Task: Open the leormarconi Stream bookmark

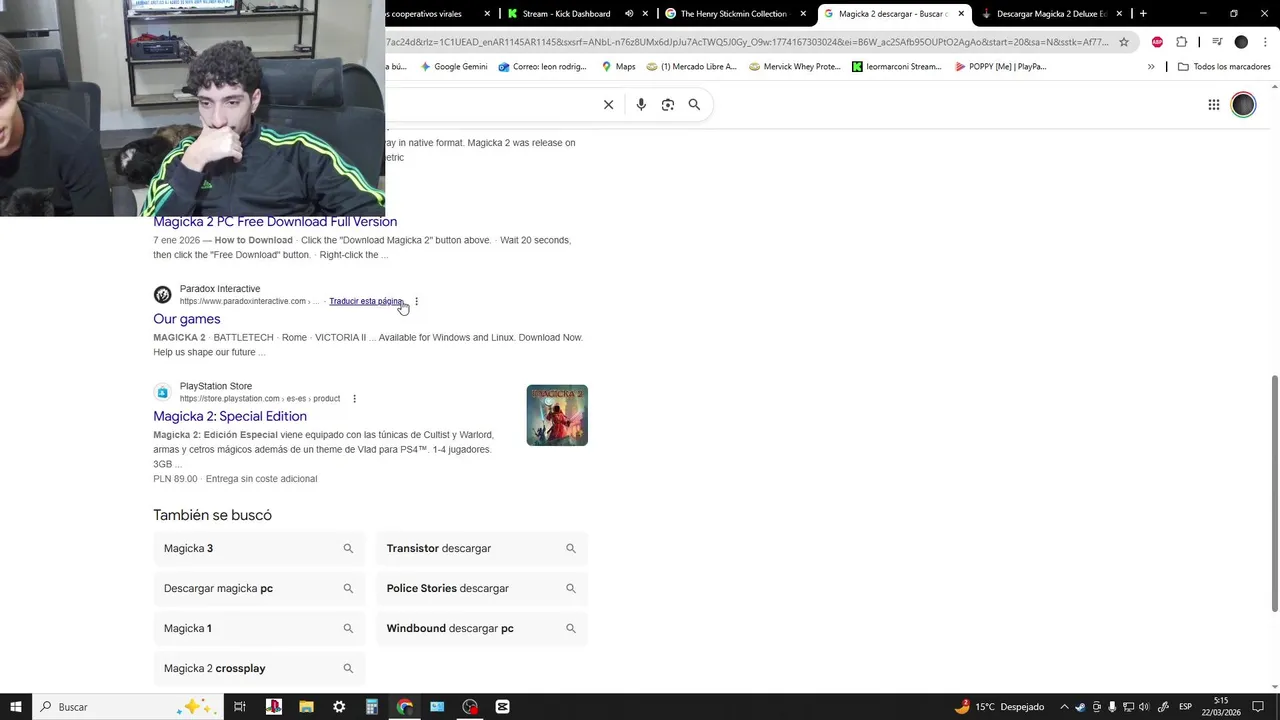Action: (x=897, y=67)
